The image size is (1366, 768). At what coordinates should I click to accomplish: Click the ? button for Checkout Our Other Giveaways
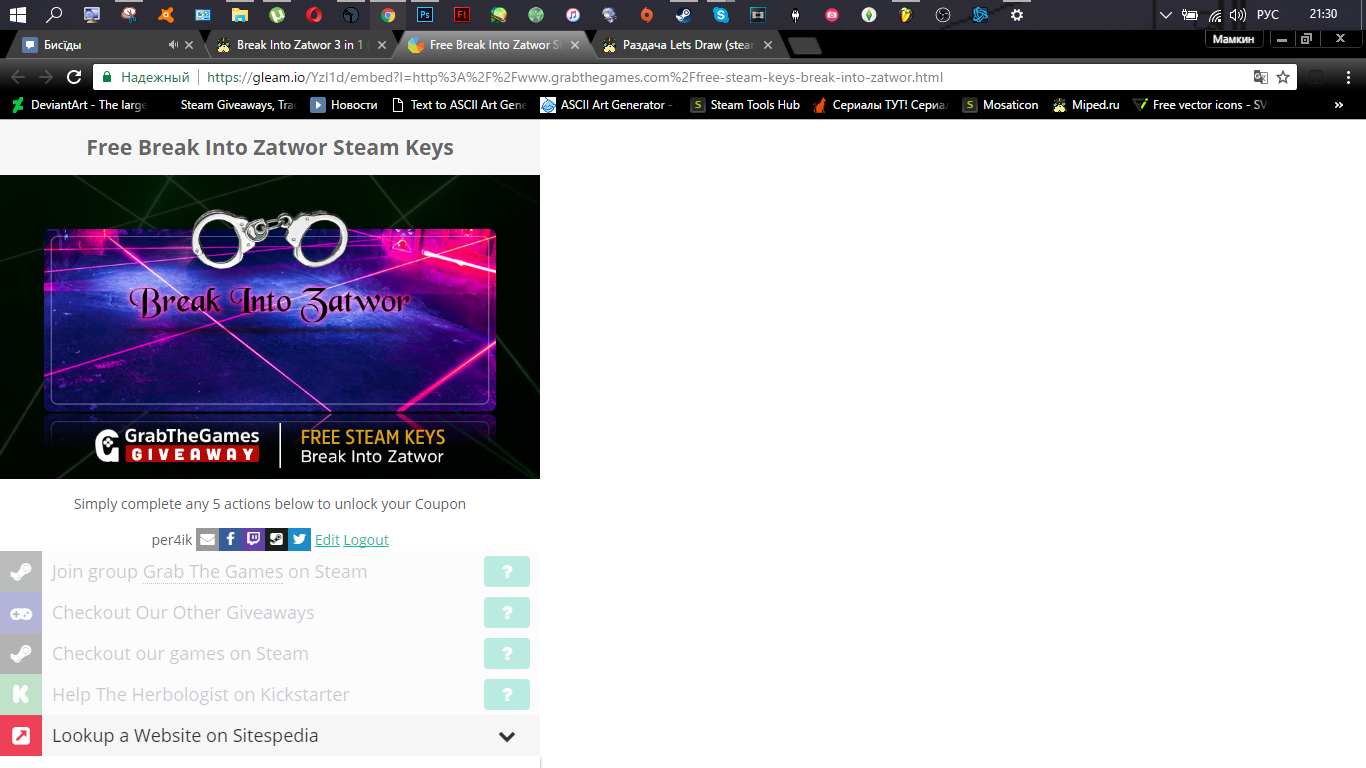click(507, 613)
